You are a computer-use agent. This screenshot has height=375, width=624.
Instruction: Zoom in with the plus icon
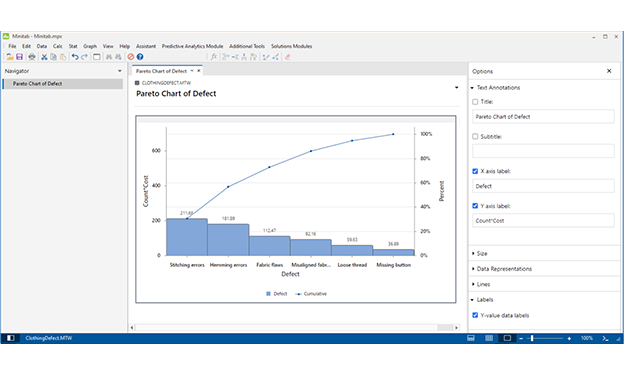pos(569,338)
